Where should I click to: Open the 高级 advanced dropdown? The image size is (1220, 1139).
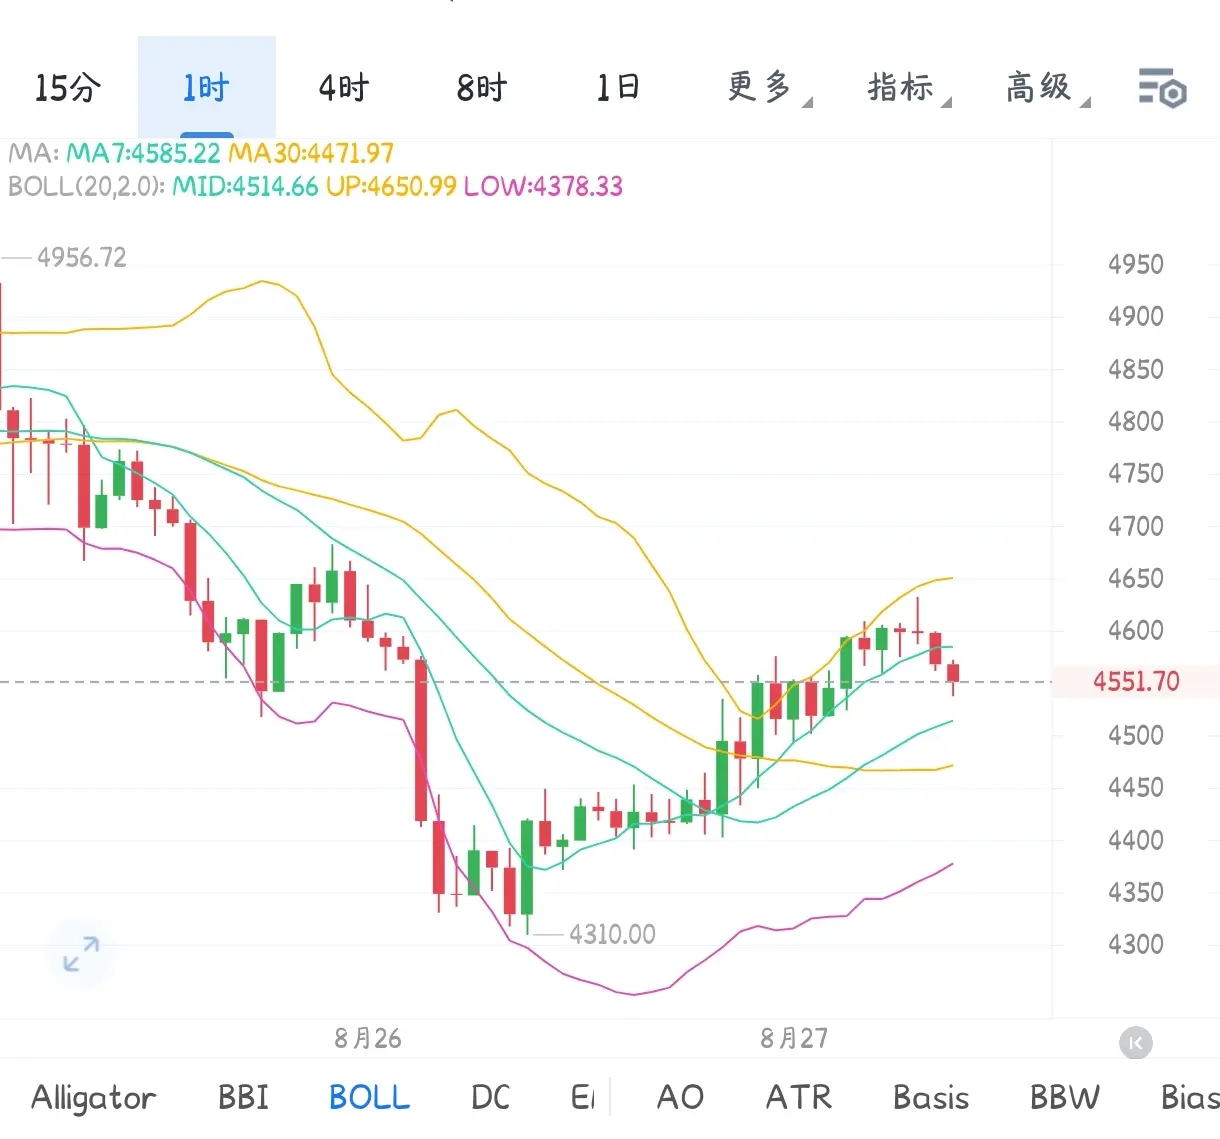1046,88
